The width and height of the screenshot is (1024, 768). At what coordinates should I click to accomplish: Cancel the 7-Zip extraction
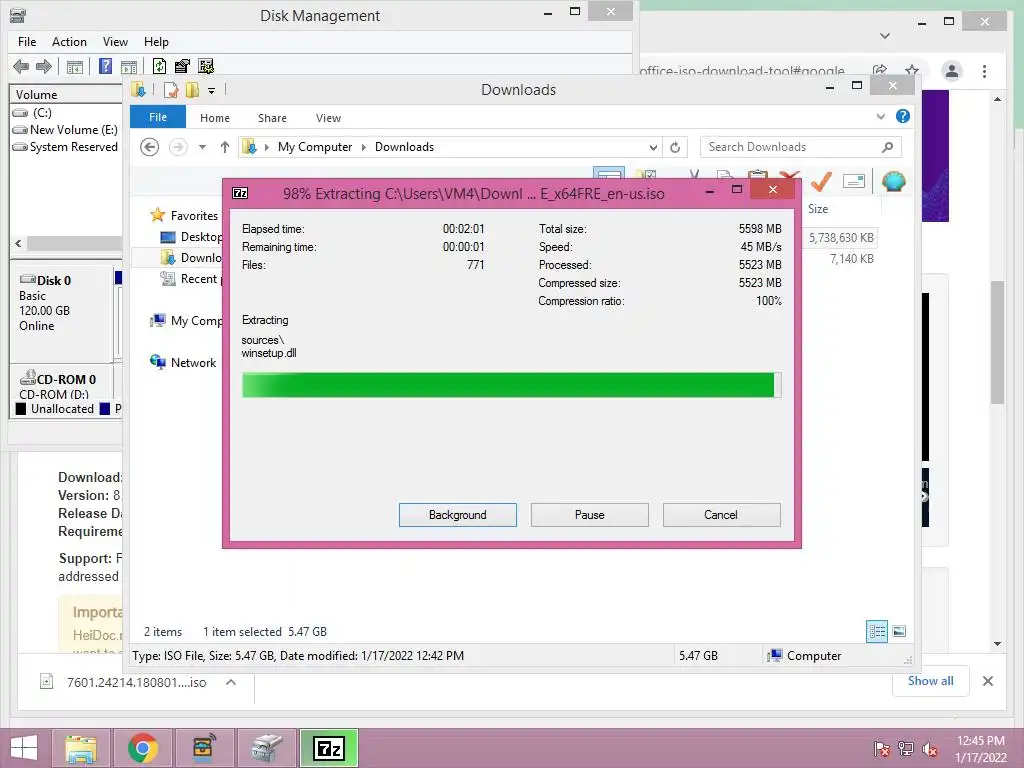722,515
